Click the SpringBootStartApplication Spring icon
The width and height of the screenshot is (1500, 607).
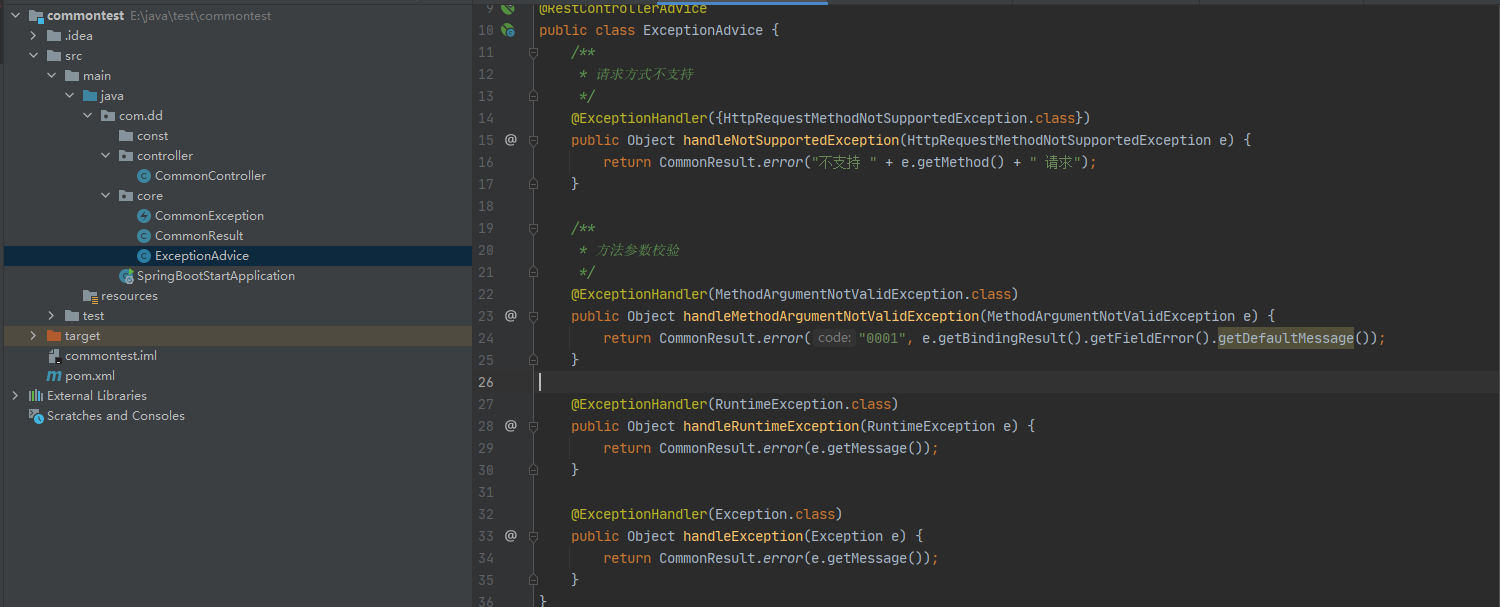point(126,276)
